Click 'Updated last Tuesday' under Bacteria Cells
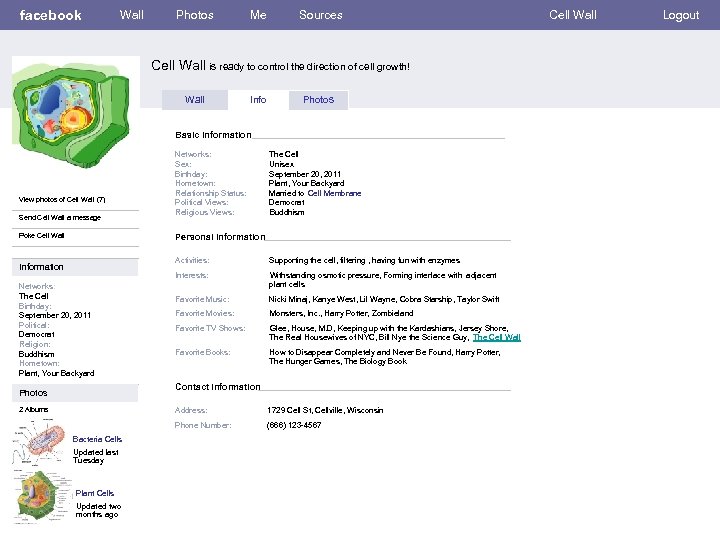 click(96, 456)
